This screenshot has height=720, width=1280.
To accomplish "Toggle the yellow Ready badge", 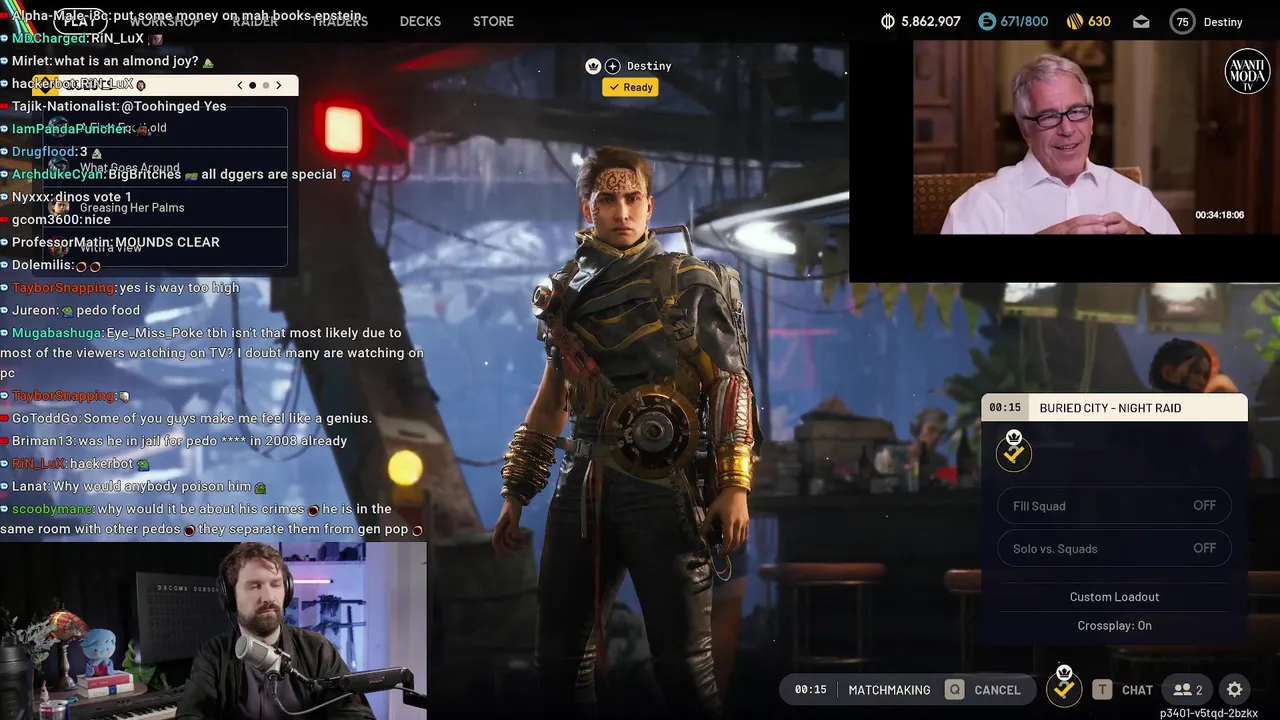I will [630, 87].
